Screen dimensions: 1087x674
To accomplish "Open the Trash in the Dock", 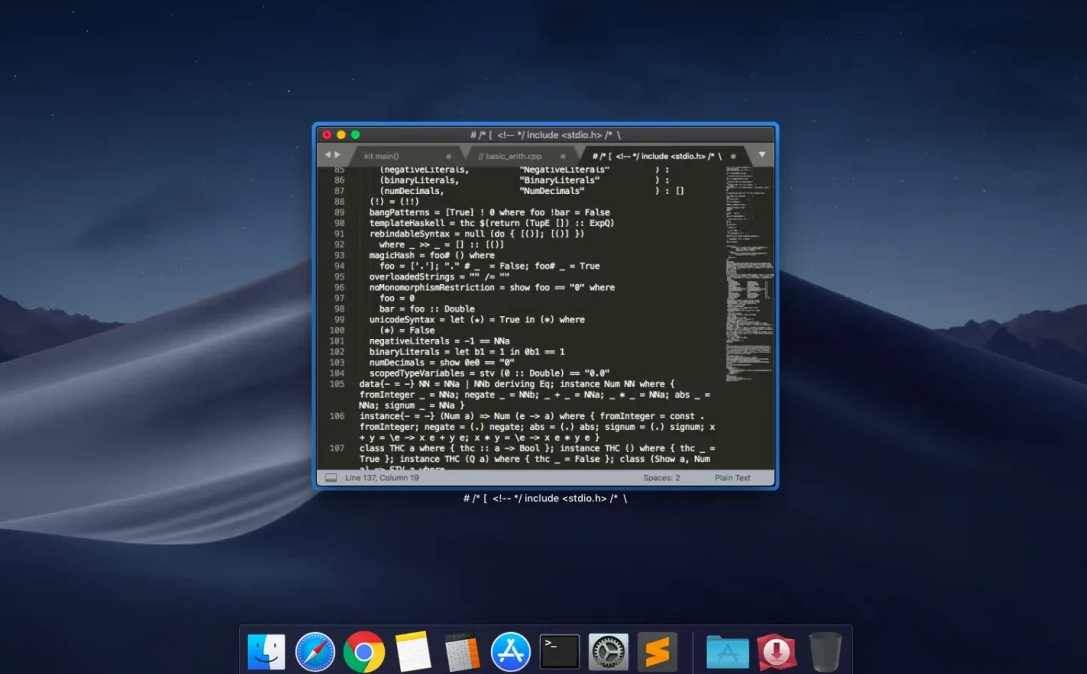I will [x=825, y=651].
